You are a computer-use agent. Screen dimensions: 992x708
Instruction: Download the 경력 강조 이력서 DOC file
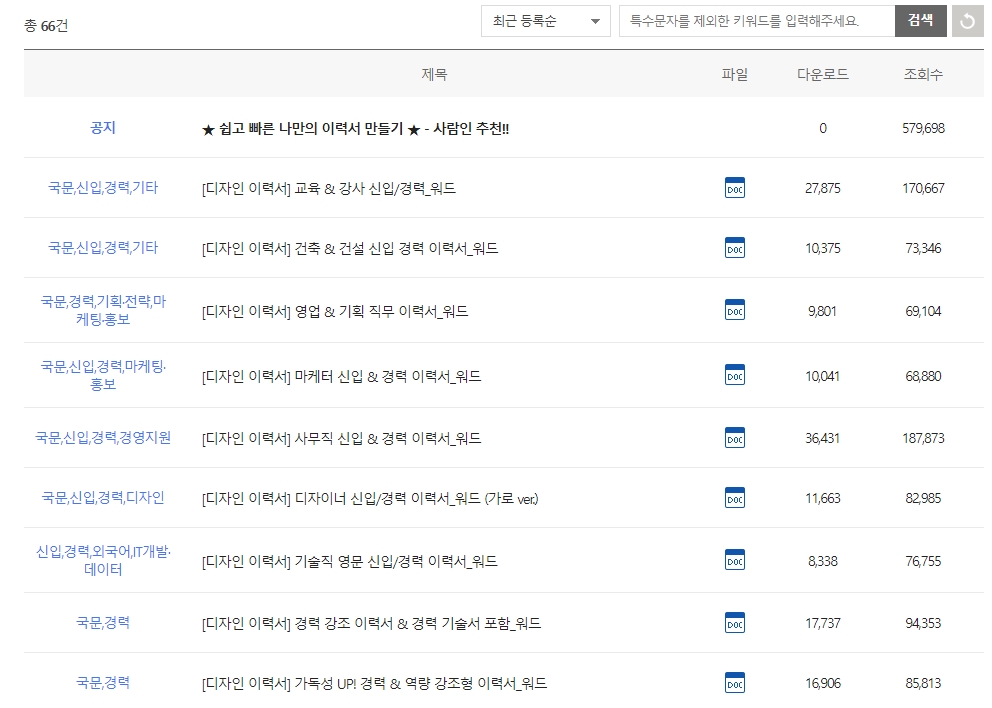[x=735, y=621]
